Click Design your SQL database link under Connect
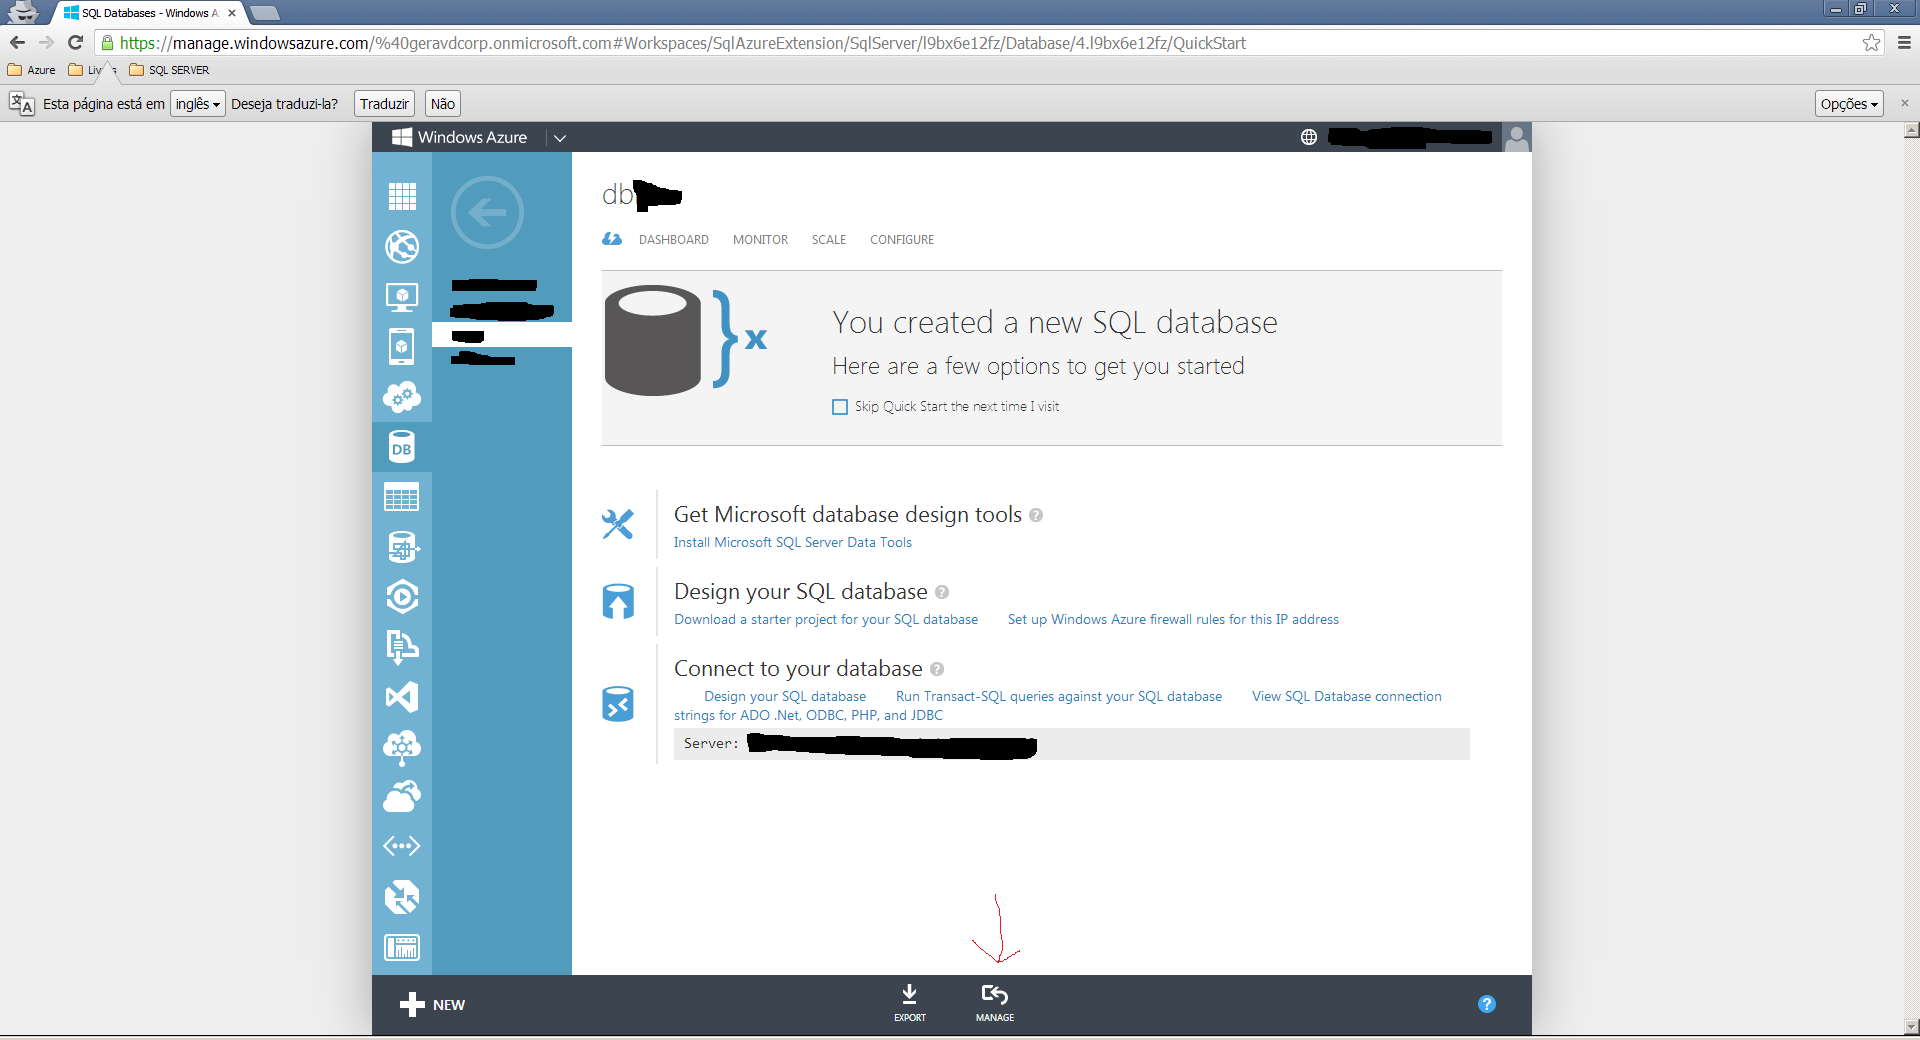Image resolution: width=1920 pixels, height=1040 pixels. click(x=785, y=697)
